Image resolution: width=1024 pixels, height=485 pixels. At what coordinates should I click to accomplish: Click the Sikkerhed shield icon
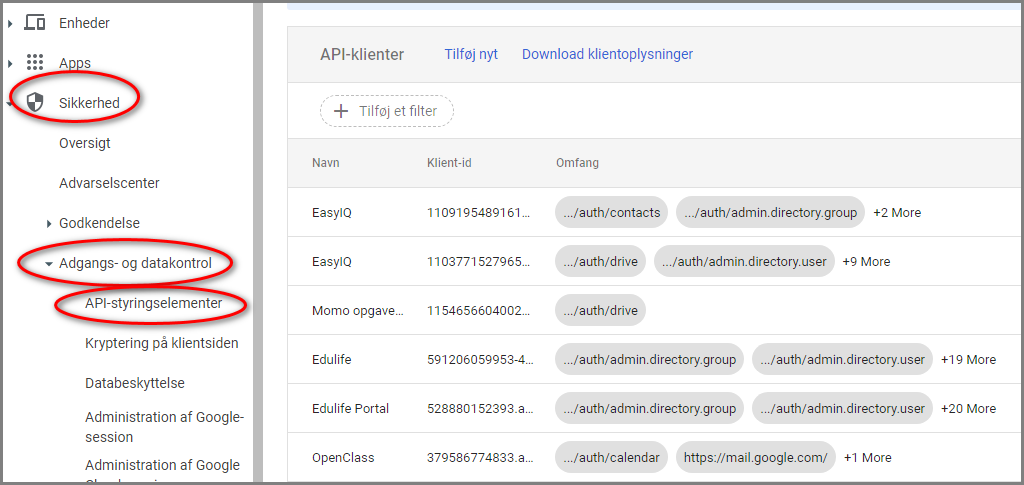point(34,102)
